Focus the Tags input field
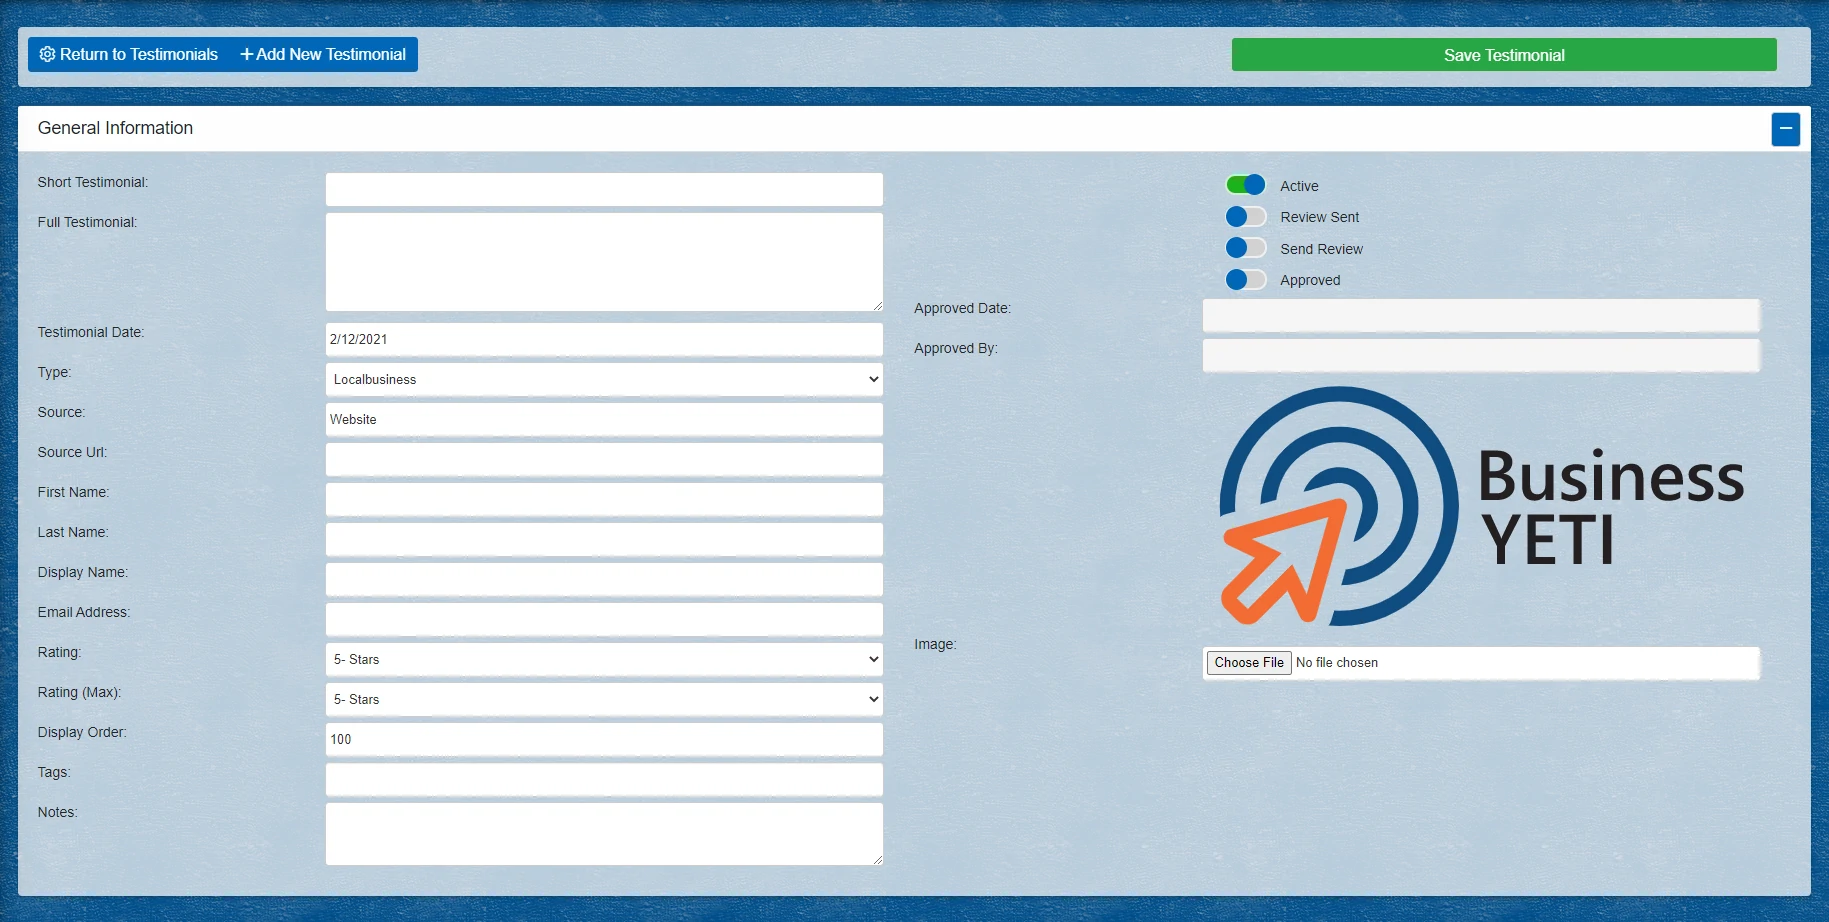 coord(604,779)
